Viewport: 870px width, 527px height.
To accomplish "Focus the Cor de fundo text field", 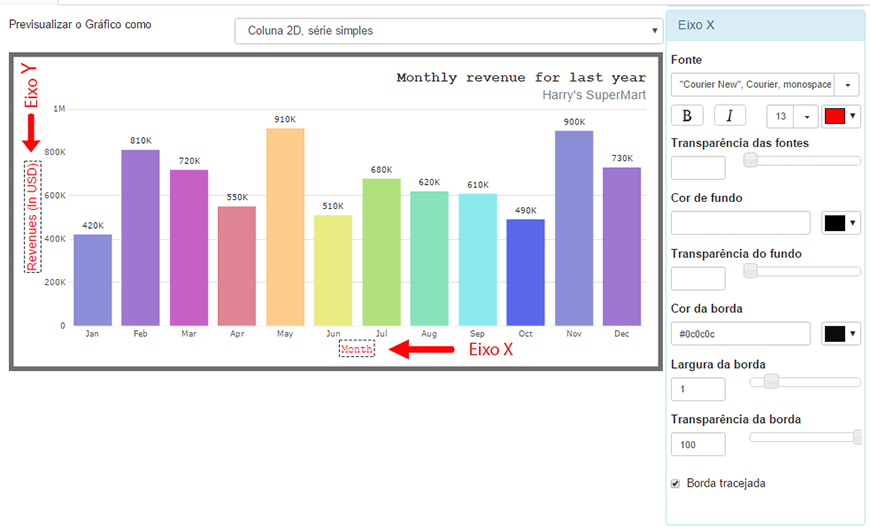I will 740,223.
